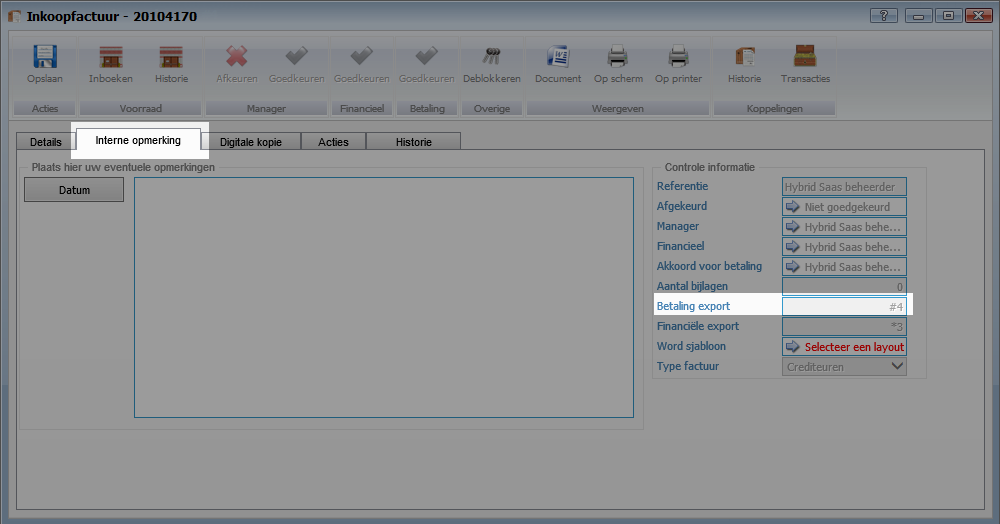Screen dimensions: 1000x524
Task: Switch to the Digitale kopie tab
Action: point(250,142)
